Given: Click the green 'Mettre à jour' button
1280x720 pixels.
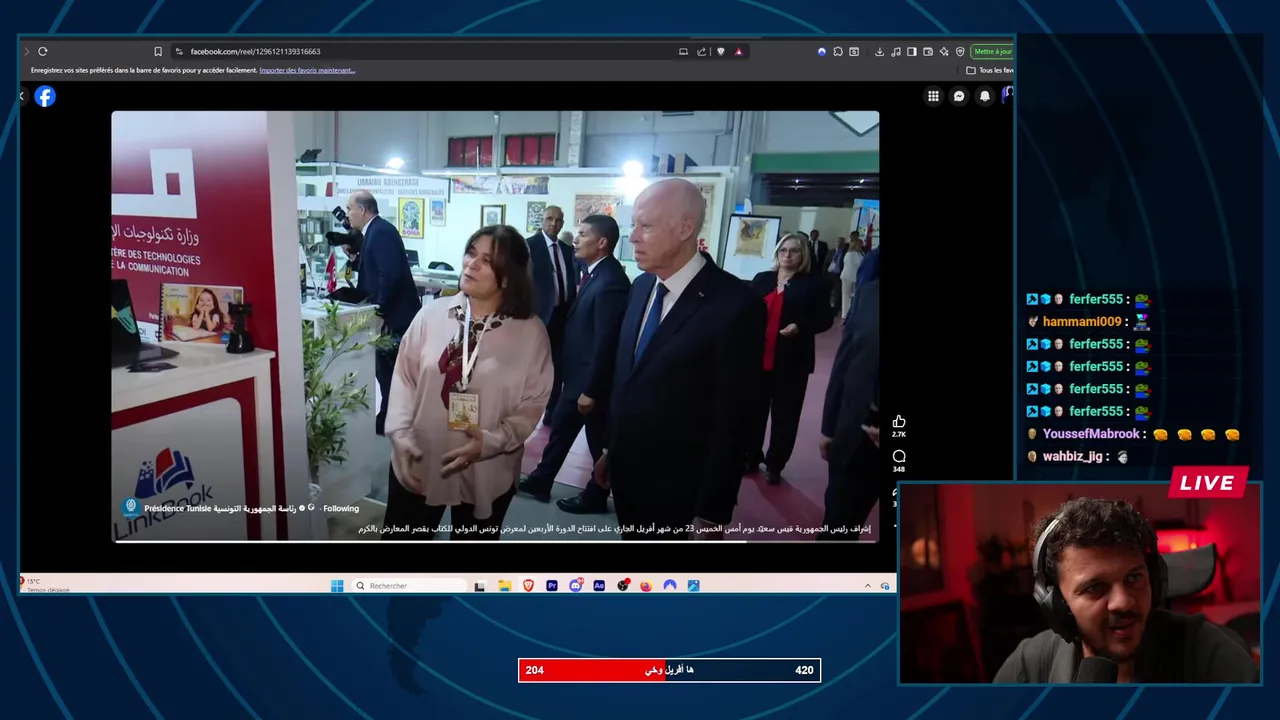Looking at the screenshot, I should pos(992,51).
